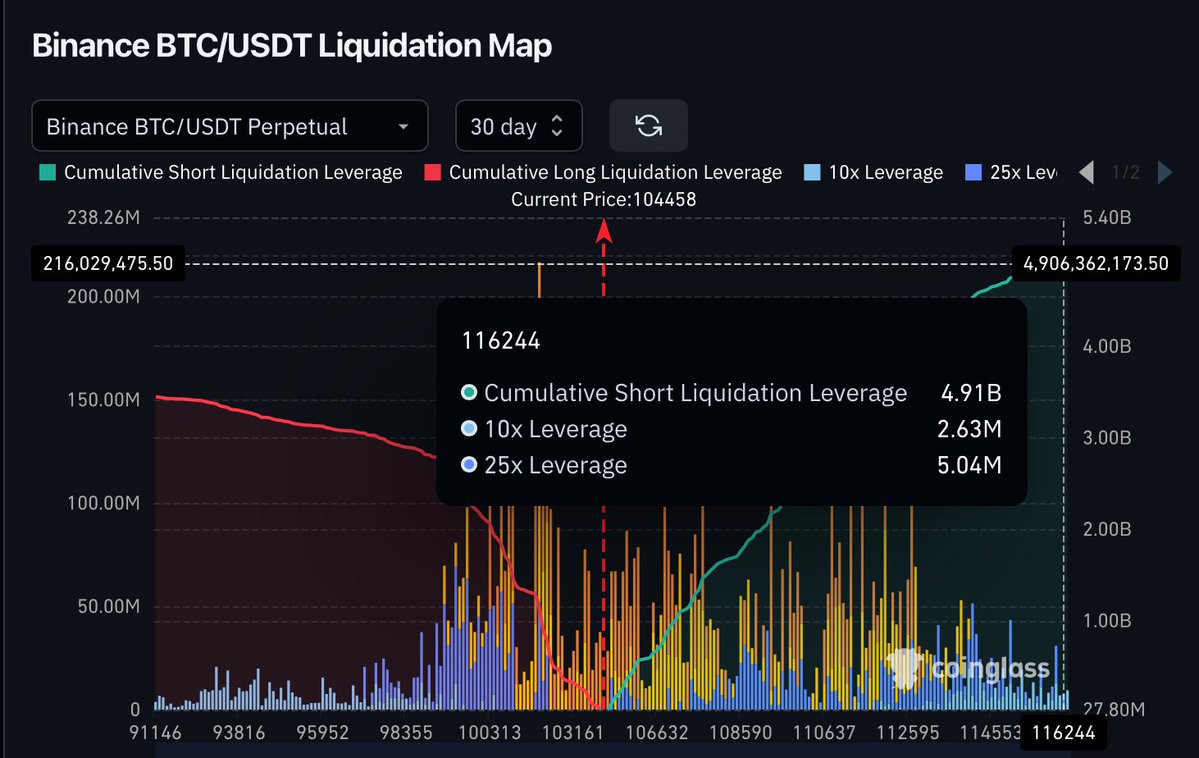
Task: Click the 93816 x-axis label
Action: 239,733
